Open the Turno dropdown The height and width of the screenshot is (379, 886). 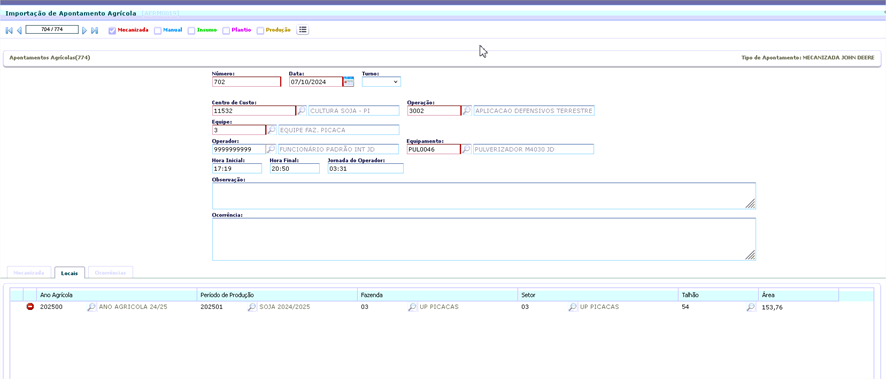(x=381, y=82)
